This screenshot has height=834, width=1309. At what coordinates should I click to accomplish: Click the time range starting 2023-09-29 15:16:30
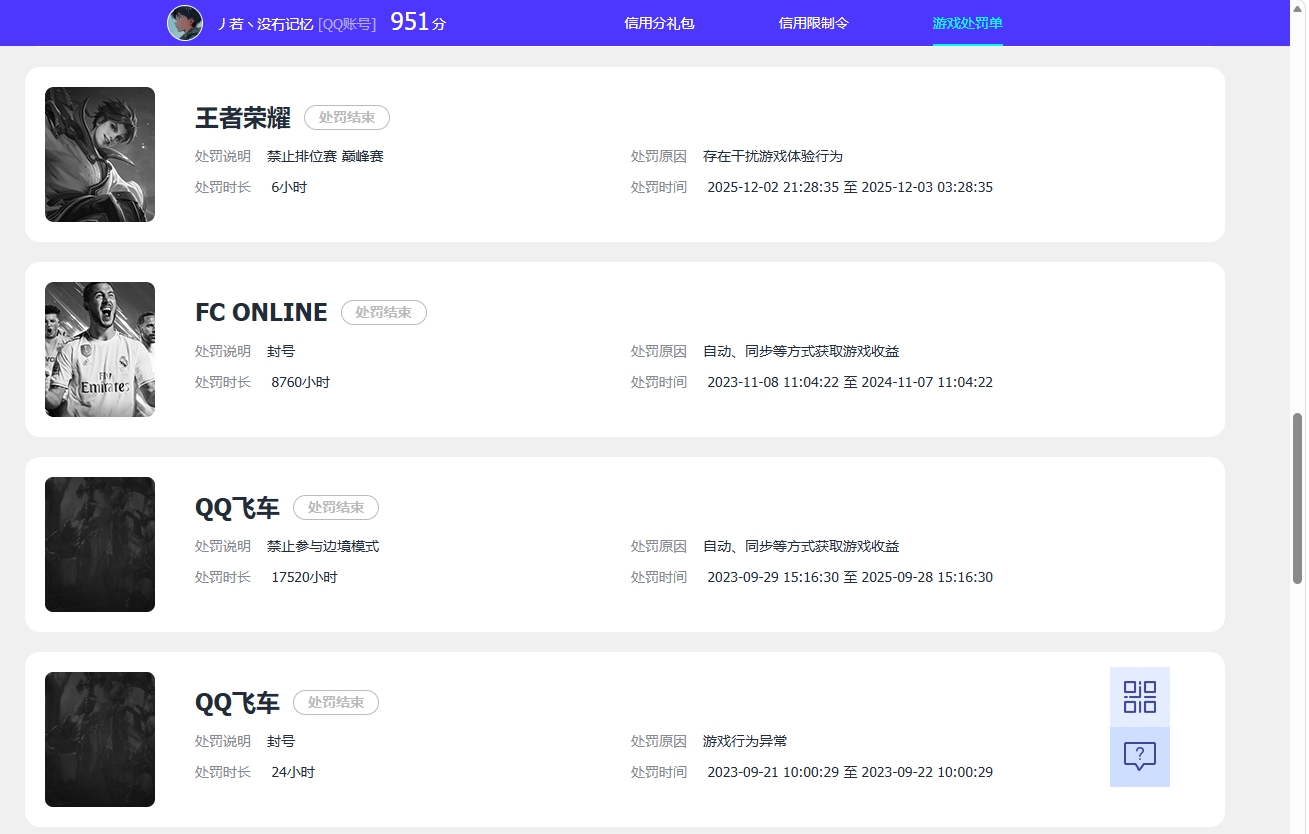pyautogui.click(x=850, y=578)
